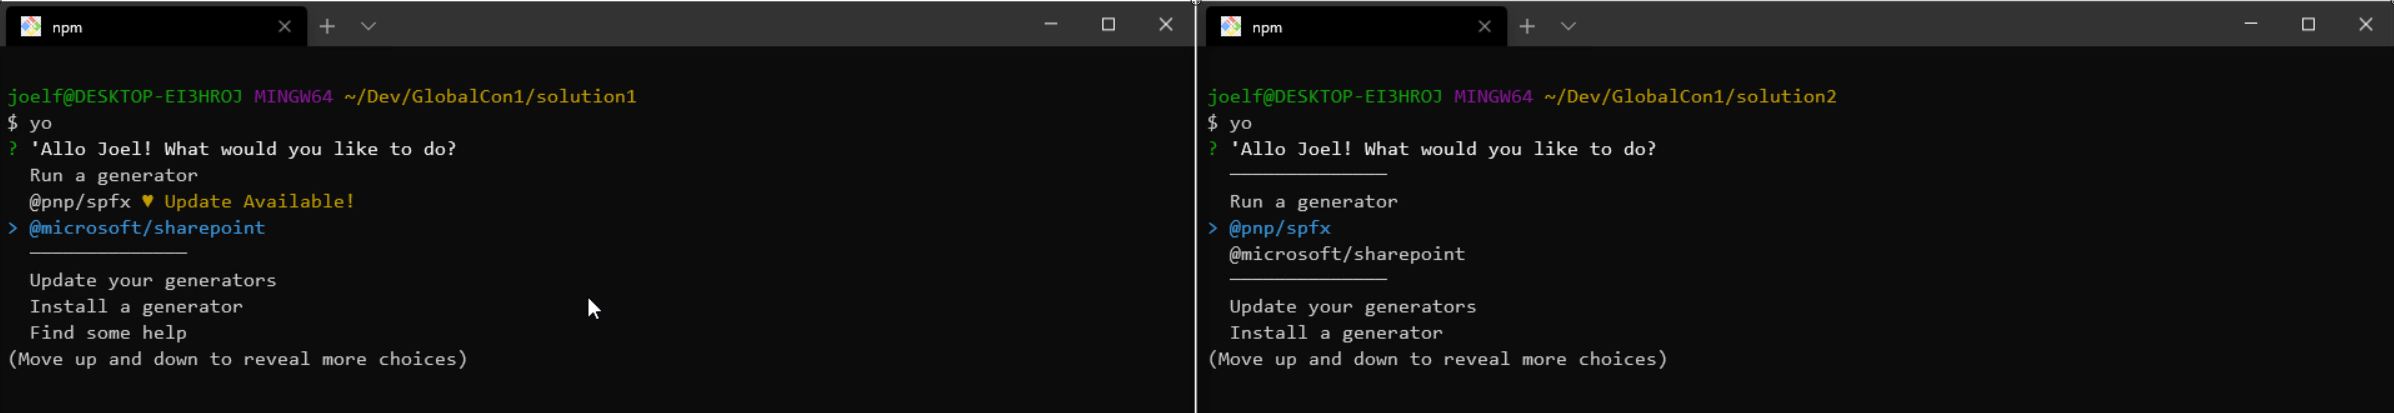Click Run a generator in right terminal

coord(1314,202)
